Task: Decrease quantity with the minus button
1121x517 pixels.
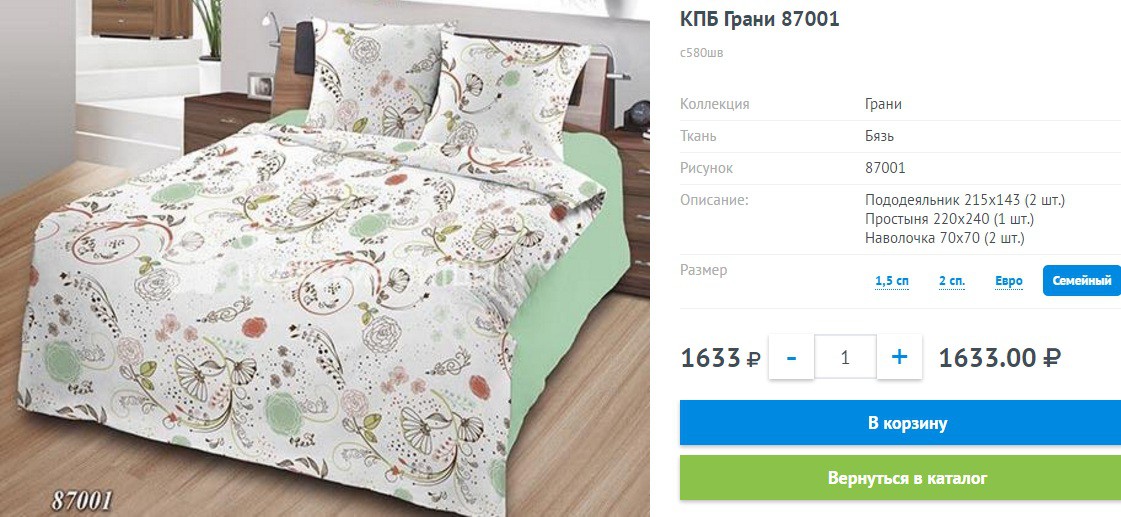Action: click(791, 356)
